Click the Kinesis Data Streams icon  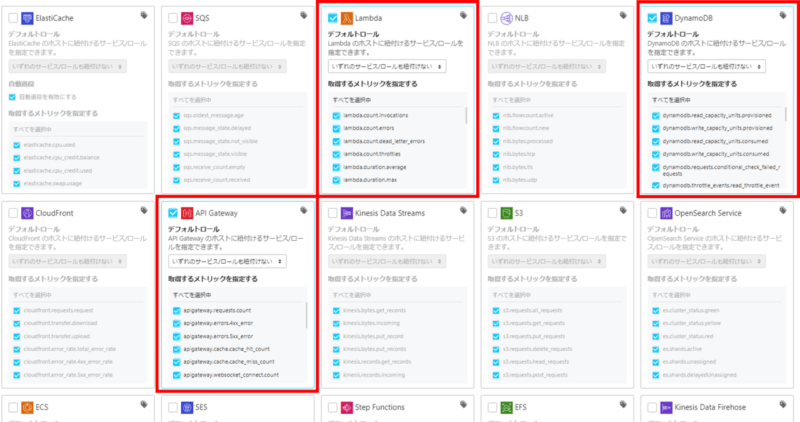click(347, 213)
